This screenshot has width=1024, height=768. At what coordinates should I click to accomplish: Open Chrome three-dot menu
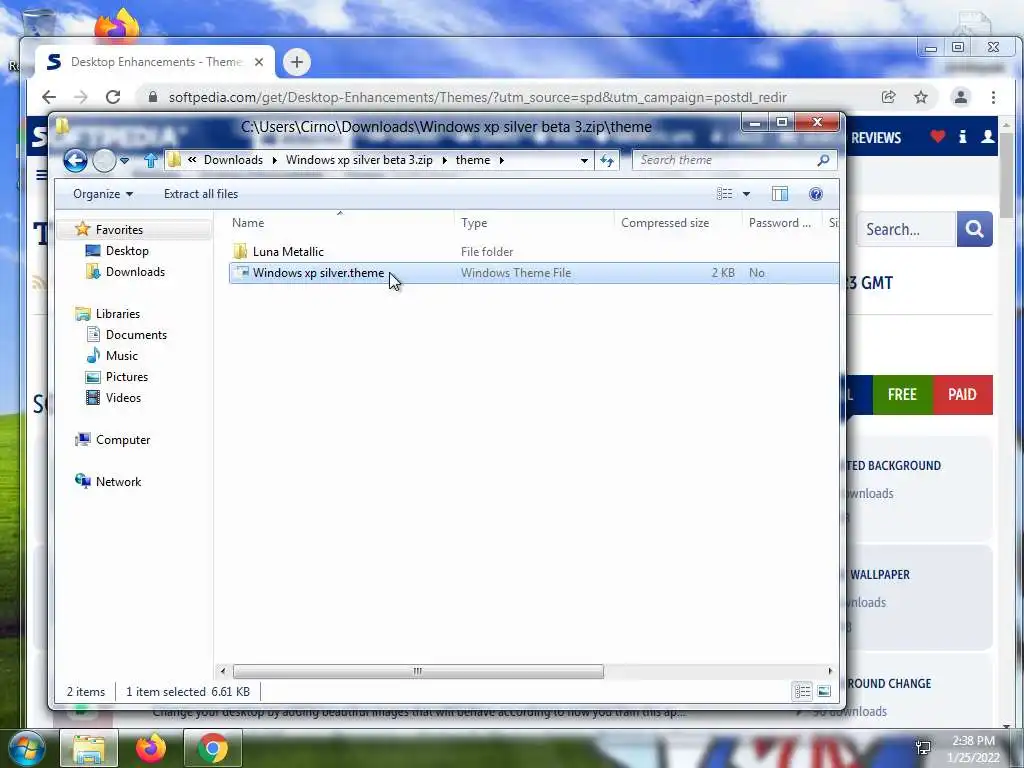click(x=993, y=97)
